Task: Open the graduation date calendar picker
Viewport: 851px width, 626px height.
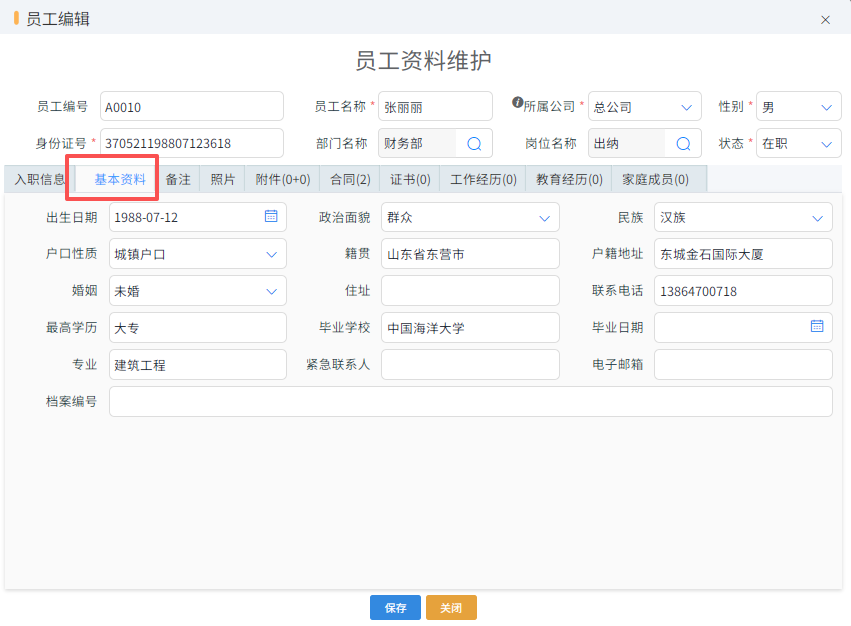Action: point(816,326)
